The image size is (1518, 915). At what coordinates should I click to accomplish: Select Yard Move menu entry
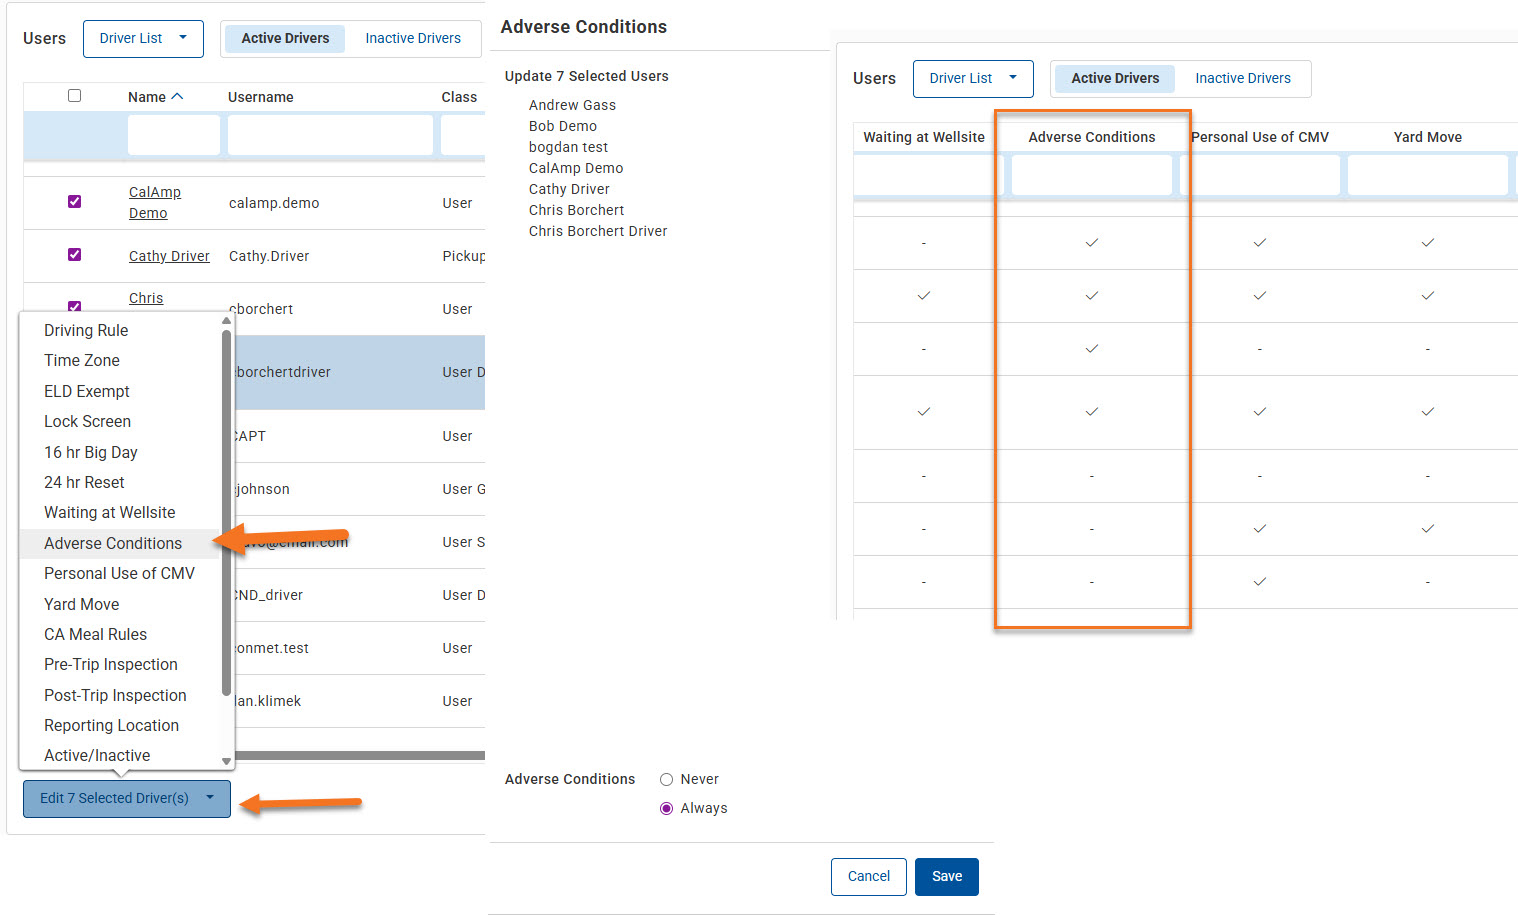[82, 604]
